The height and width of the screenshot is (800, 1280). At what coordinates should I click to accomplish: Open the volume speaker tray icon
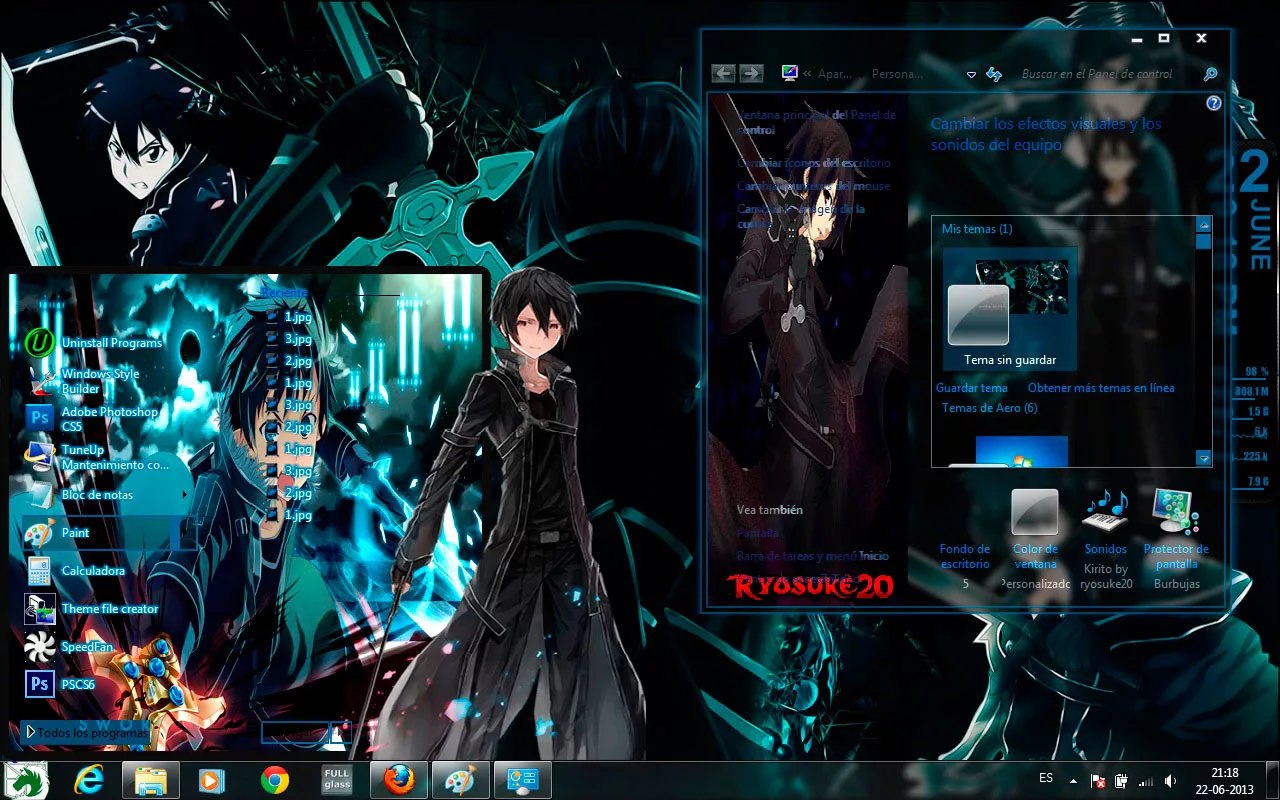pyautogui.click(x=1169, y=780)
